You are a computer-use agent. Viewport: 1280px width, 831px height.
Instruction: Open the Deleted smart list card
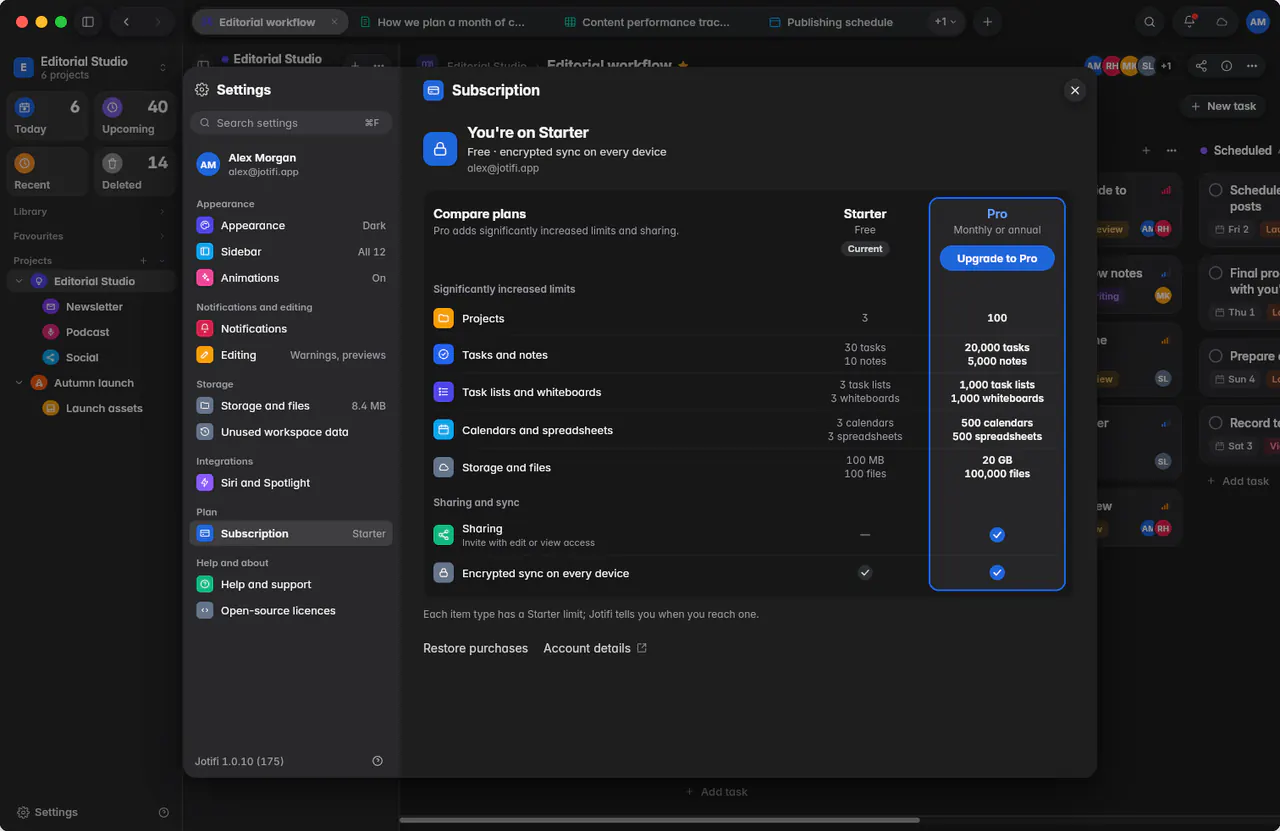pos(135,172)
